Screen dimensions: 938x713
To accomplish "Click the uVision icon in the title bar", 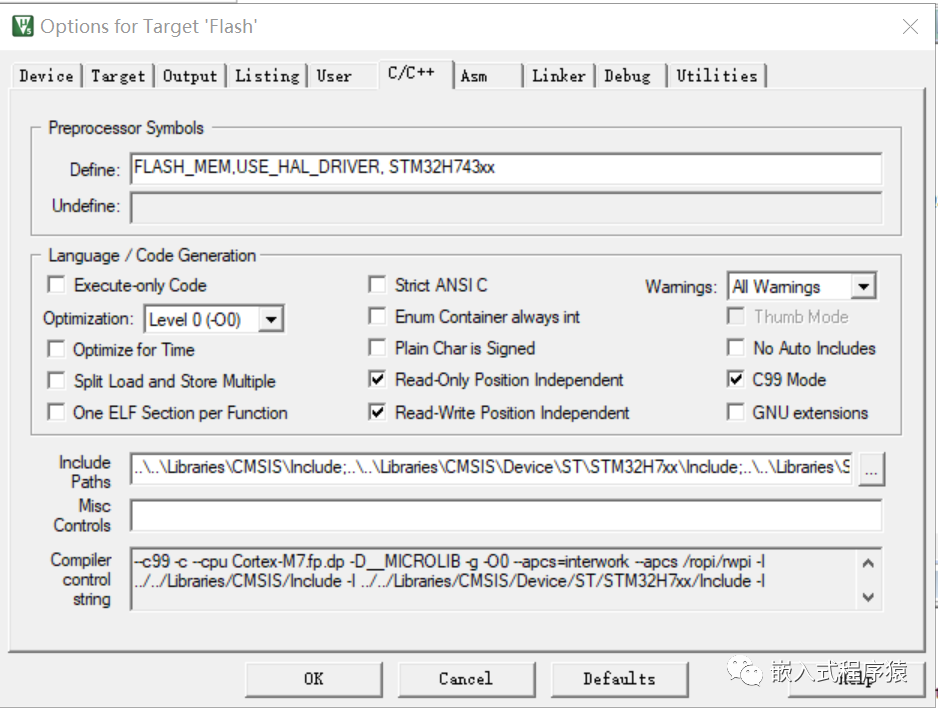I will [19, 26].
